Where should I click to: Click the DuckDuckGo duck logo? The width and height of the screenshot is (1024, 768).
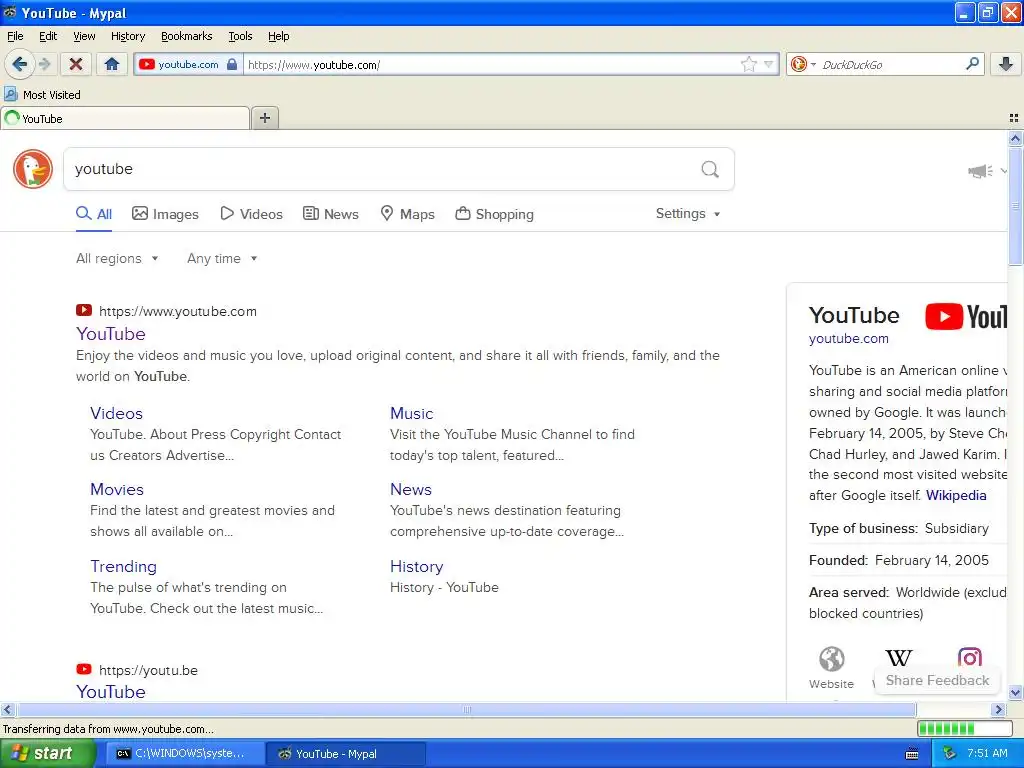pyautogui.click(x=33, y=169)
